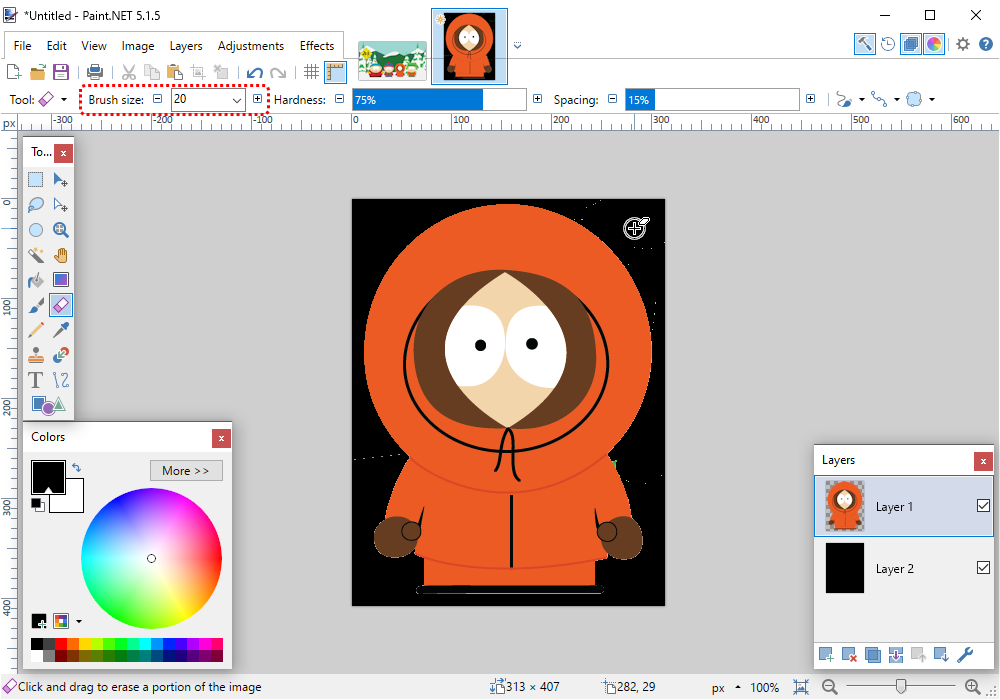Add a new layer in Layers panel
1000x700 pixels.
(x=826, y=654)
